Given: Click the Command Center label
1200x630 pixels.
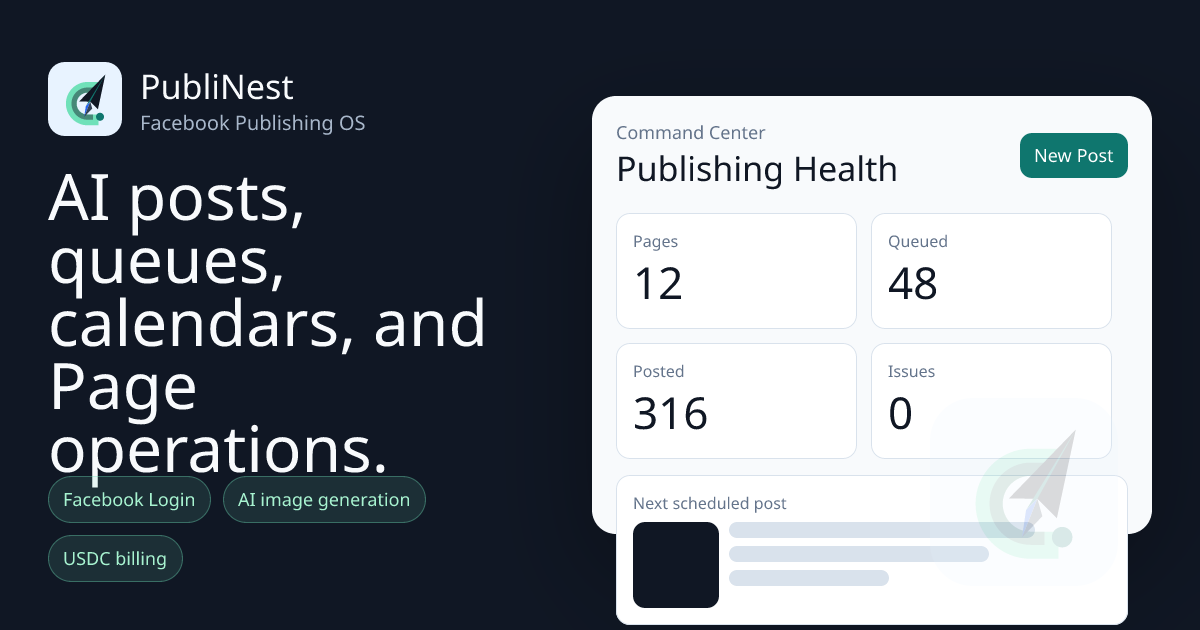Looking at the screenshot, I should point(691,133).
